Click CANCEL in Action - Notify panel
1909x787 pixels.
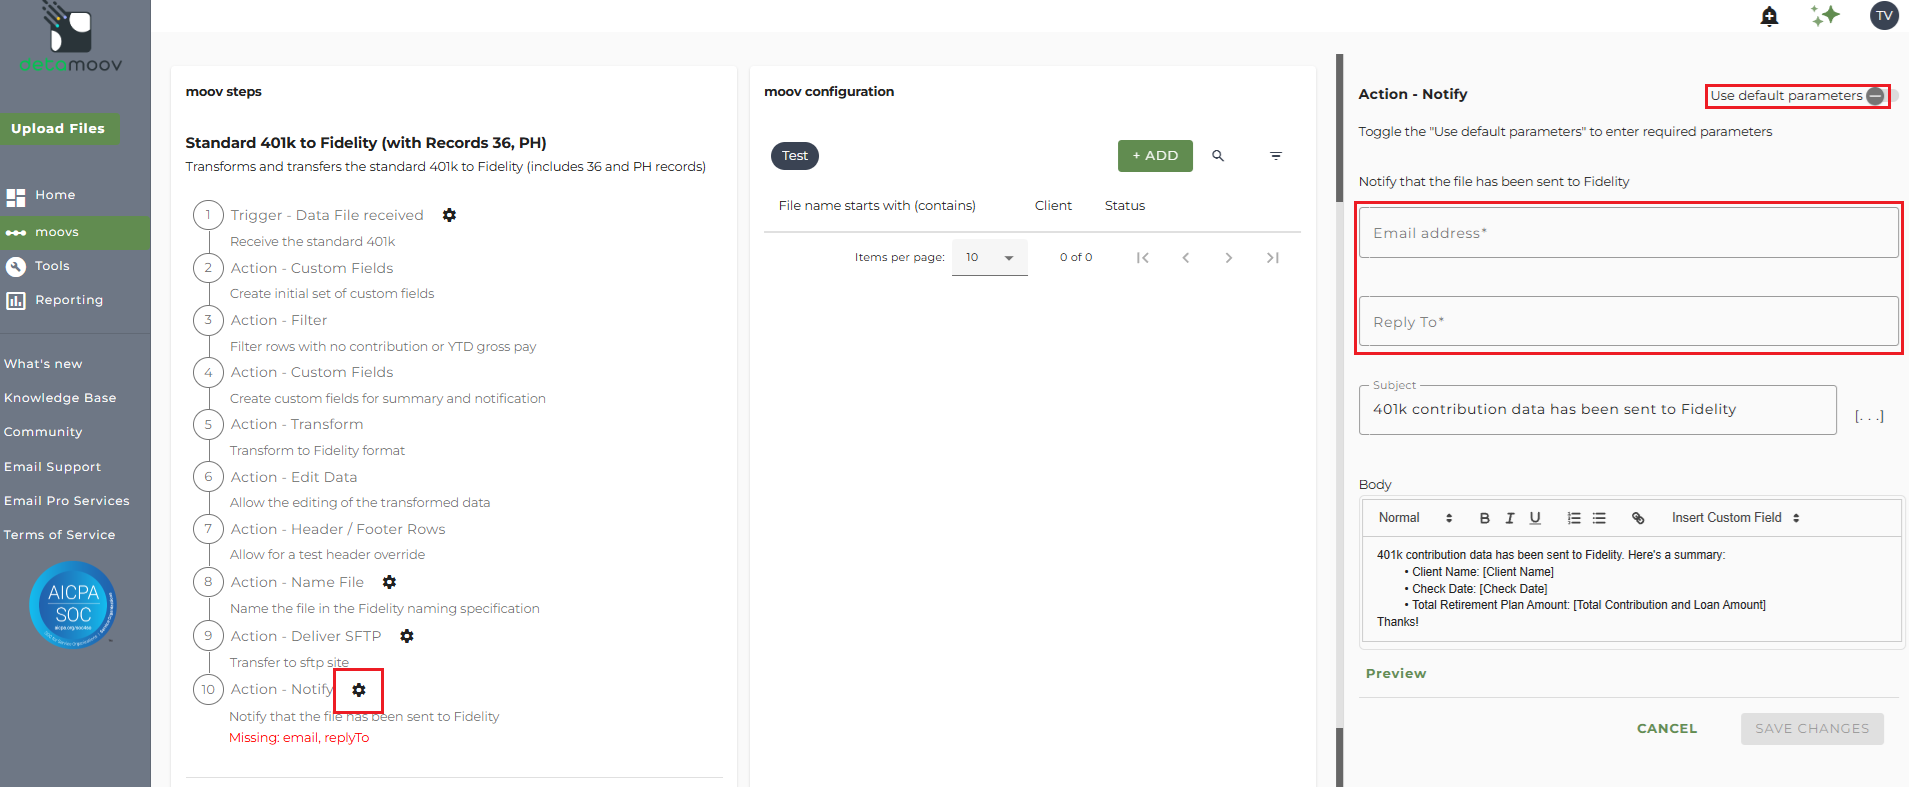coord(1667,729)
